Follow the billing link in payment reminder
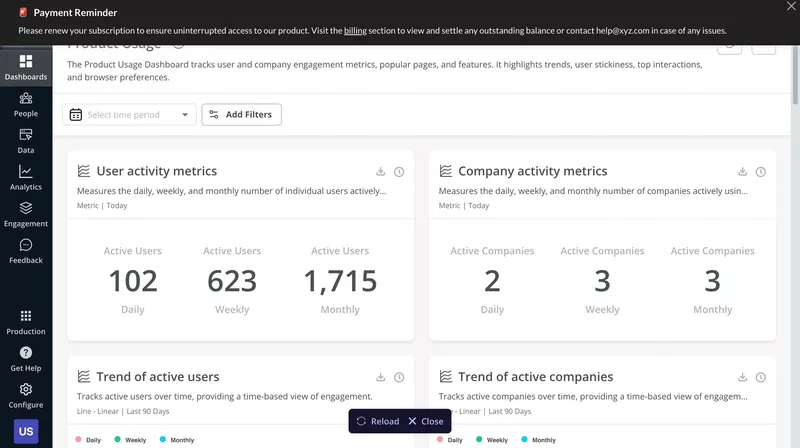 coord(355,31)
